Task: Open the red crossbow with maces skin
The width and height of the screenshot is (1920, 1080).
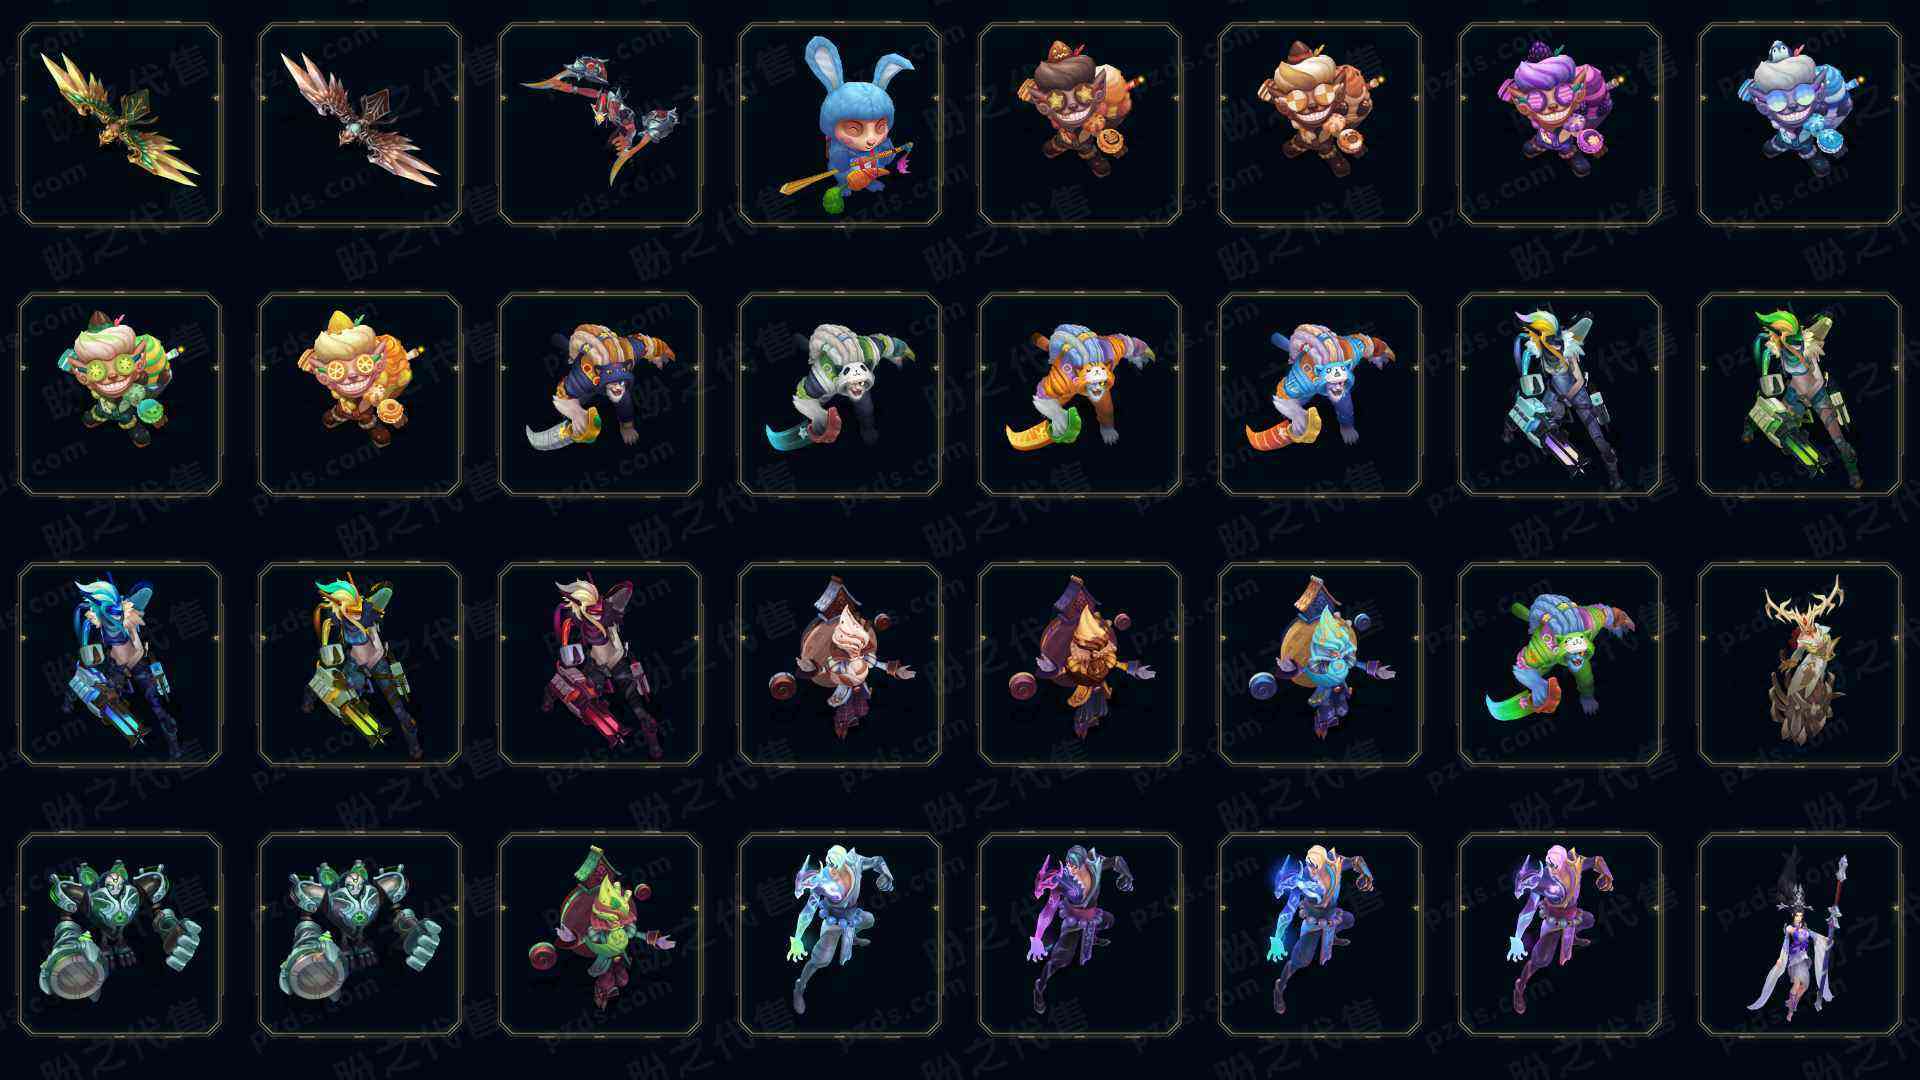Action: click(x=600, y=124)
